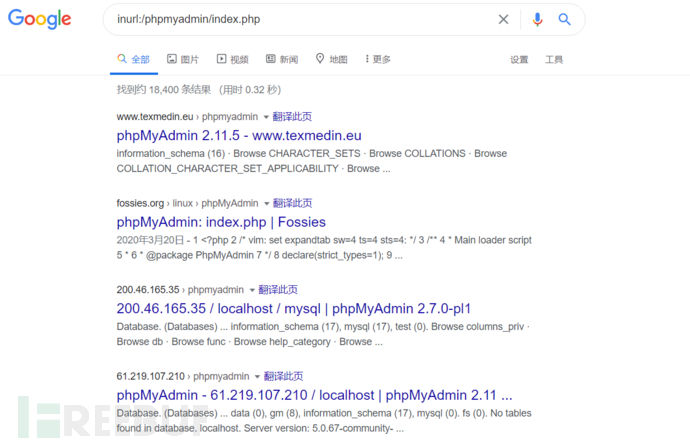The width and height of the screenshot is (690, 445).
Task: Clear the search box with the X icon
Action: pos(503,19)
